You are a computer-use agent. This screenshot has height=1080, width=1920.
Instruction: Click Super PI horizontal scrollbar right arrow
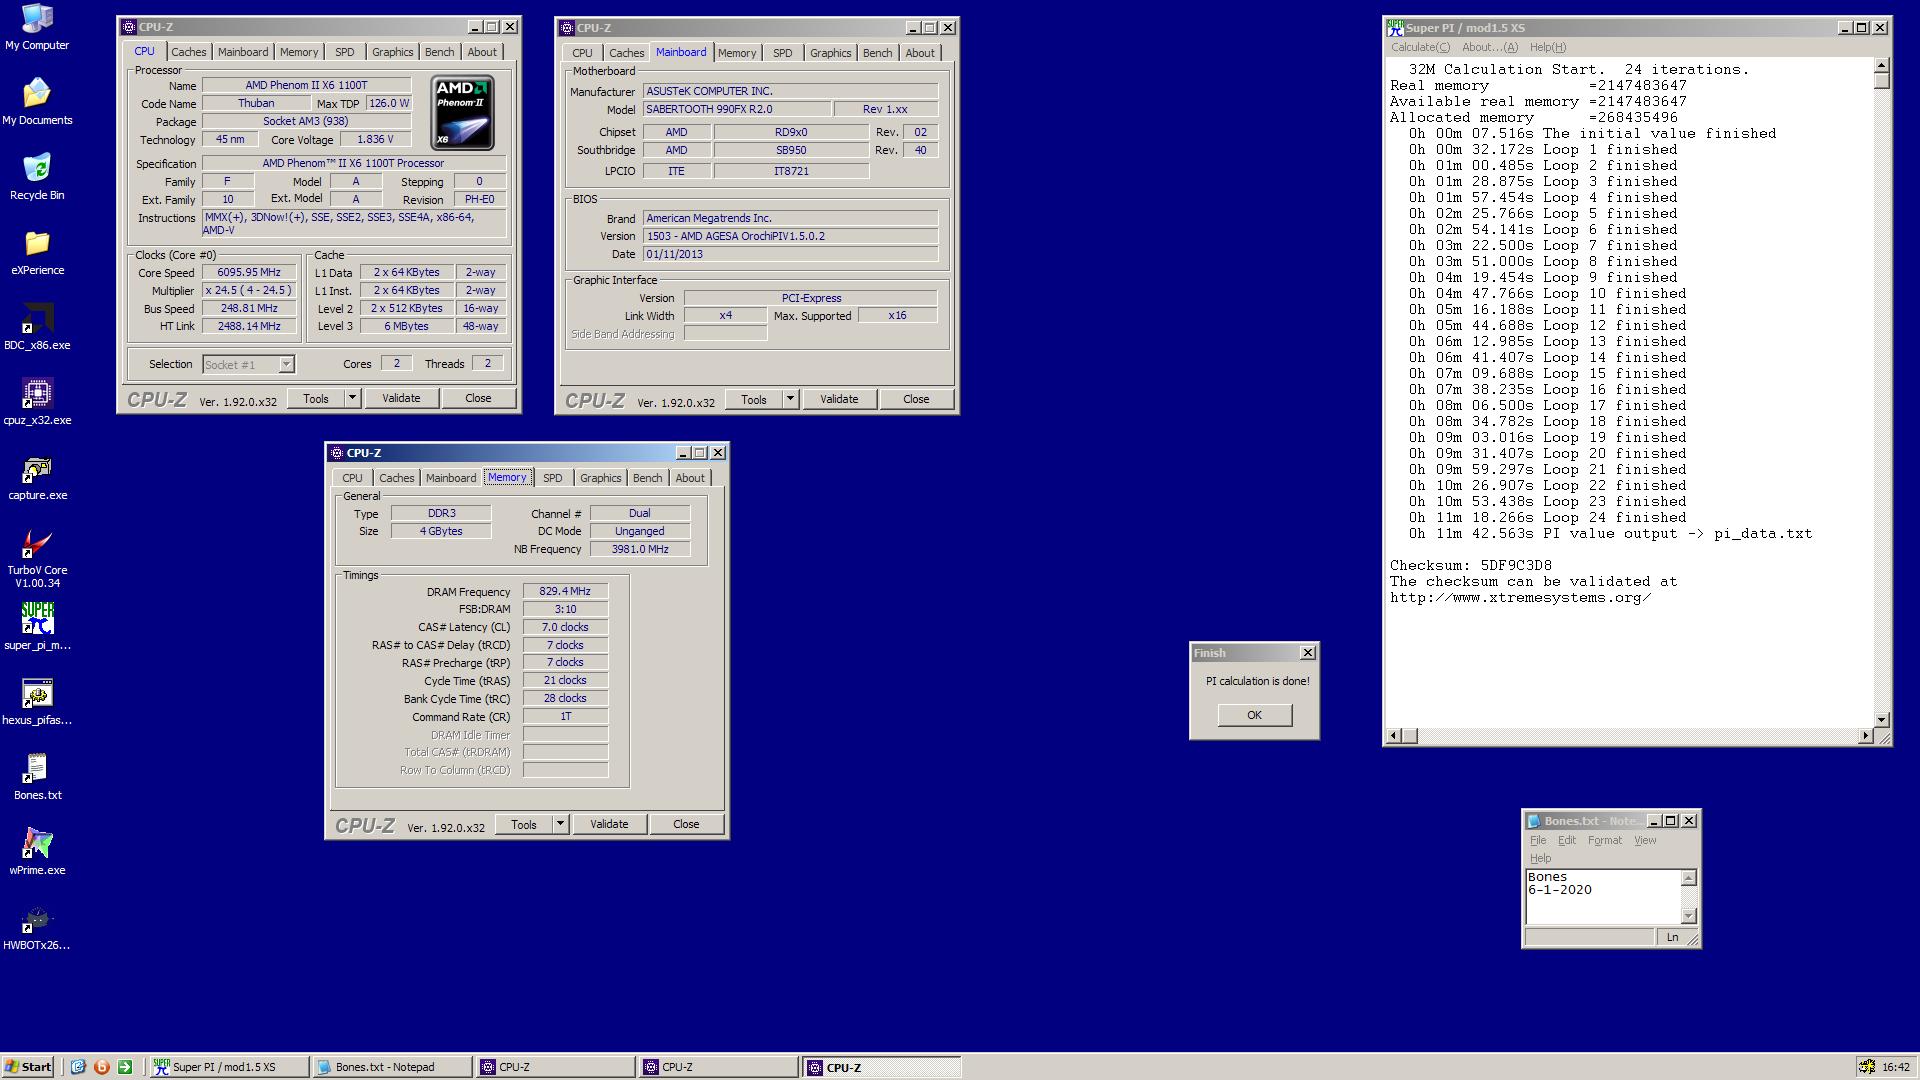1865,736
